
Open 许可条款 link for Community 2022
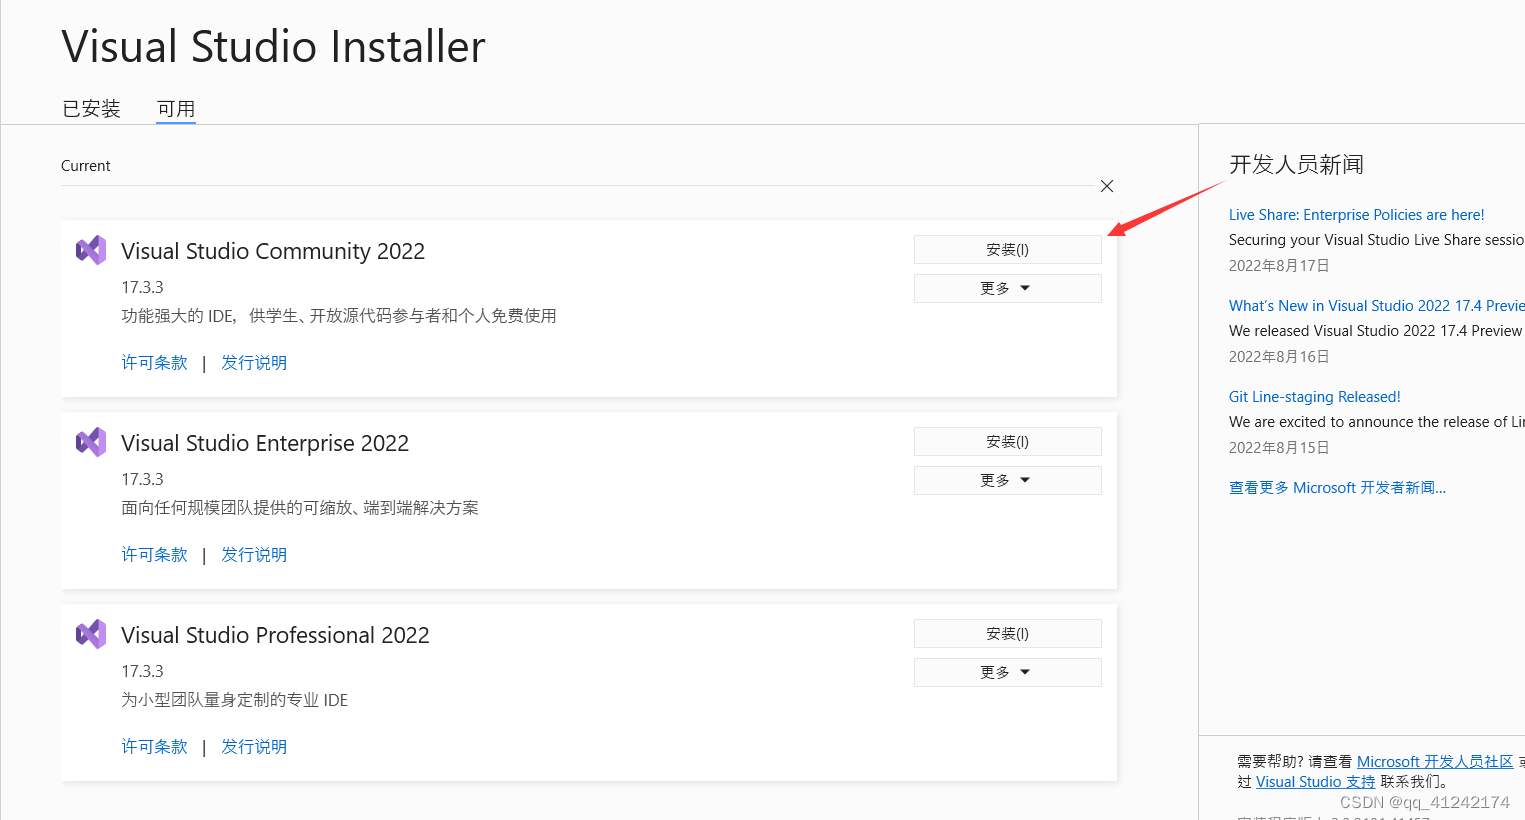pyautogui.click(x=155, y=363)
